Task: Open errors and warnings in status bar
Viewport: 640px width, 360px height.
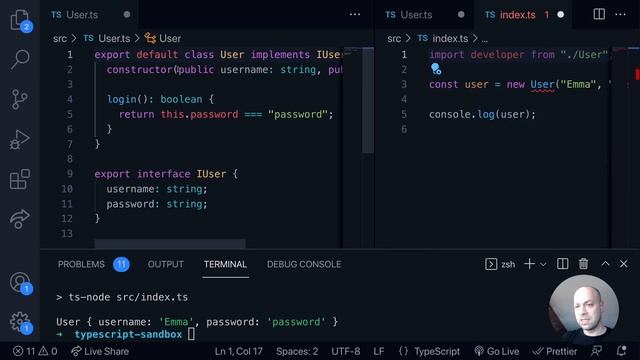Action: pyautogui.click(x=35, y=351)
